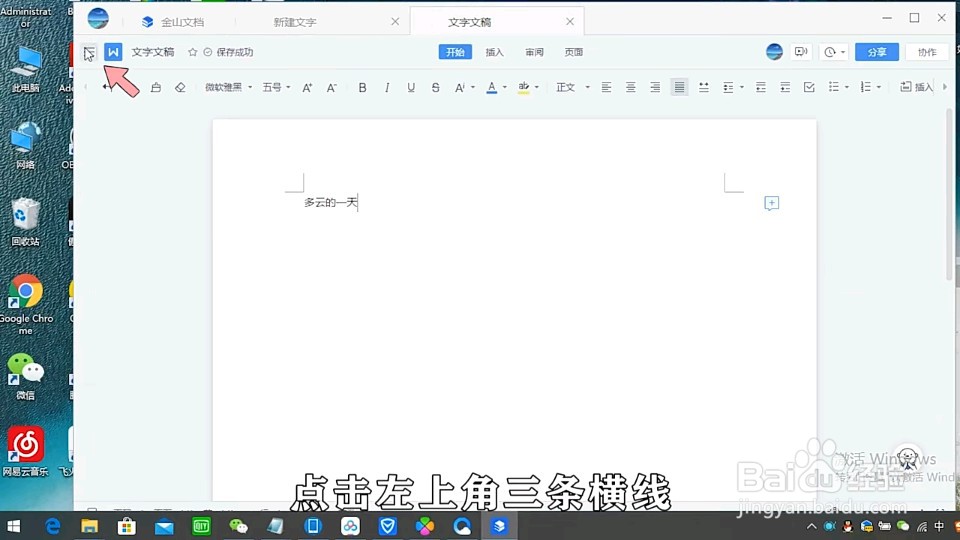Select the 页面 ribbon tab
This screenshot has width=960, height=540.
point(574,52)
